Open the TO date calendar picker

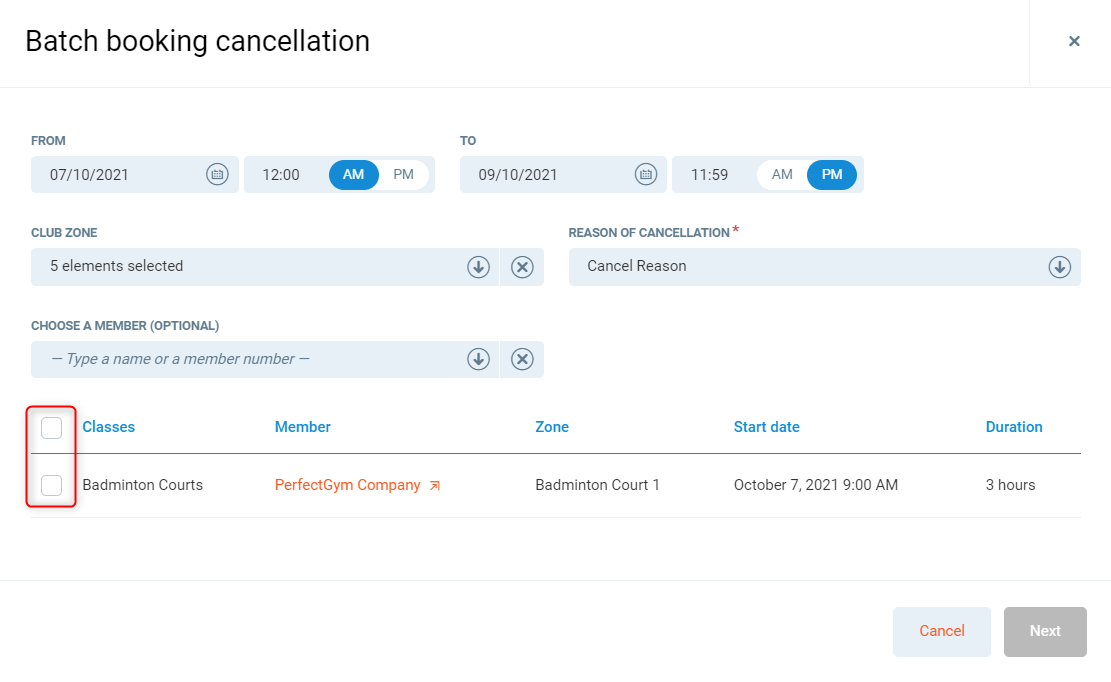[x=646, y=174]
